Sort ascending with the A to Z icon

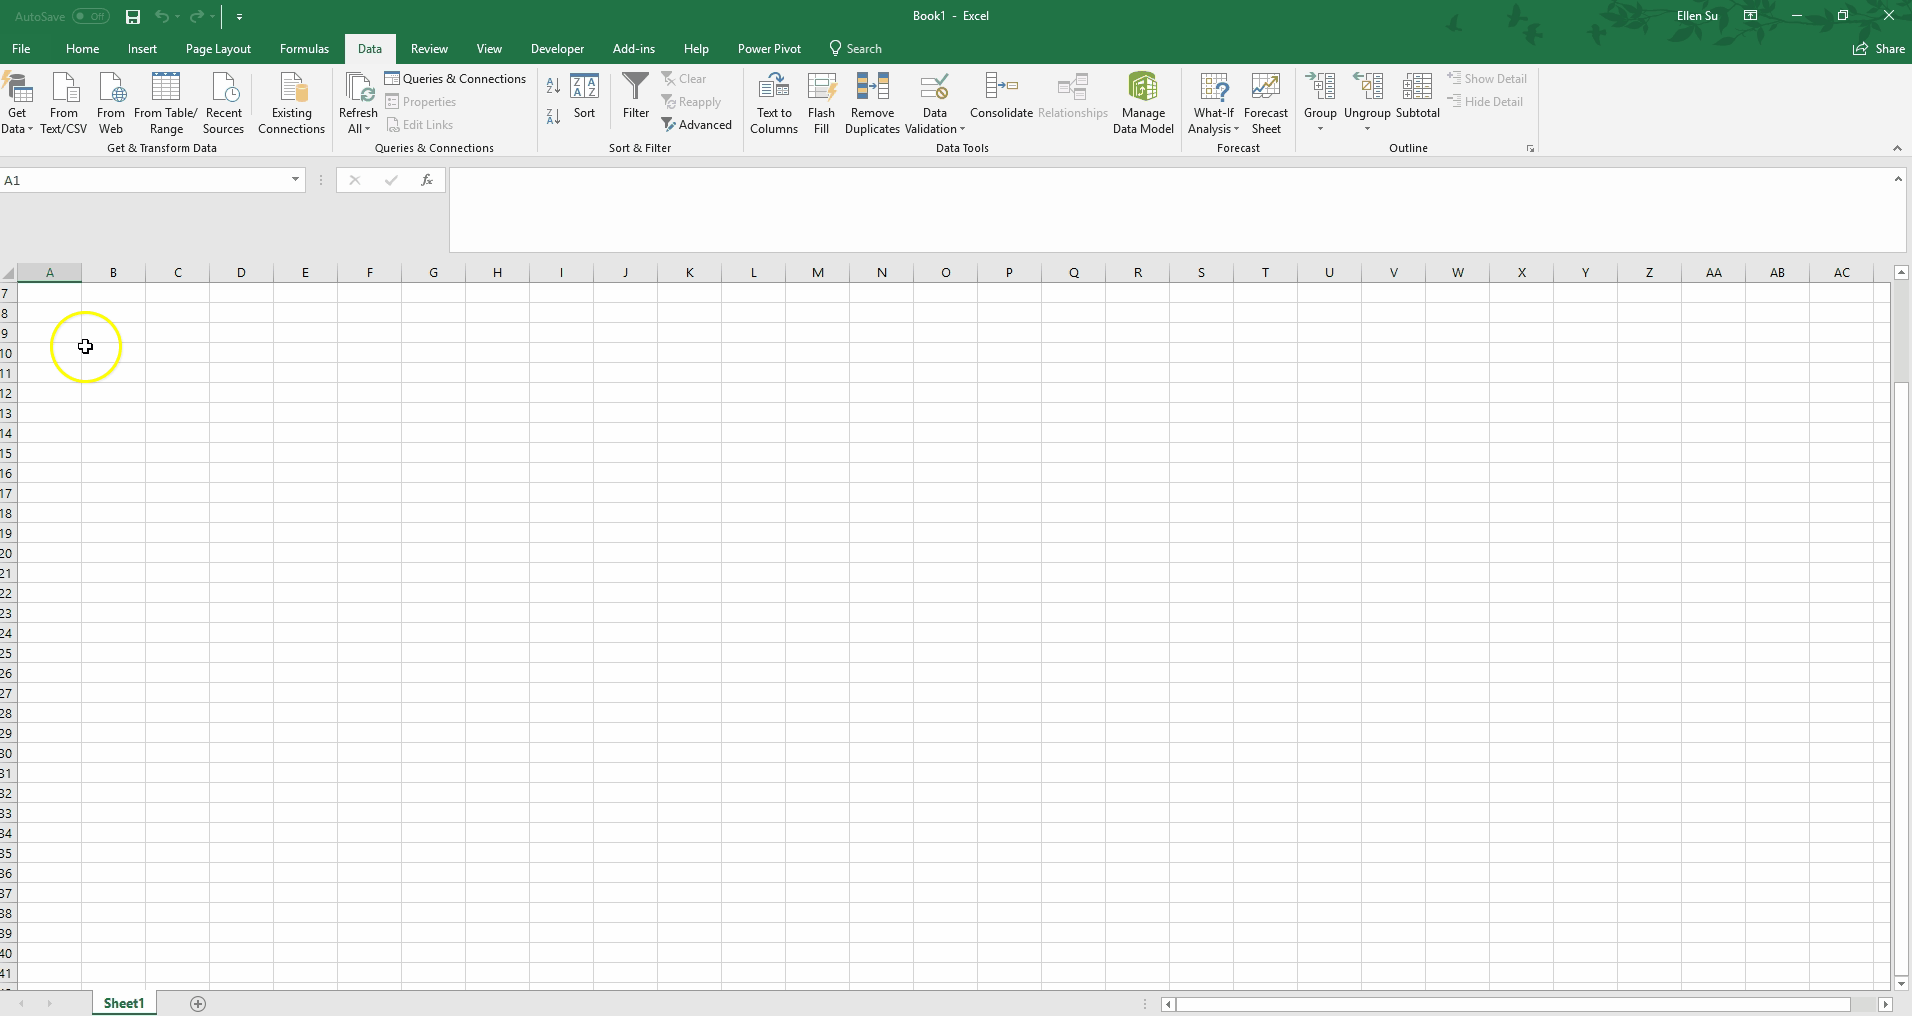click(x=553, y=87)
